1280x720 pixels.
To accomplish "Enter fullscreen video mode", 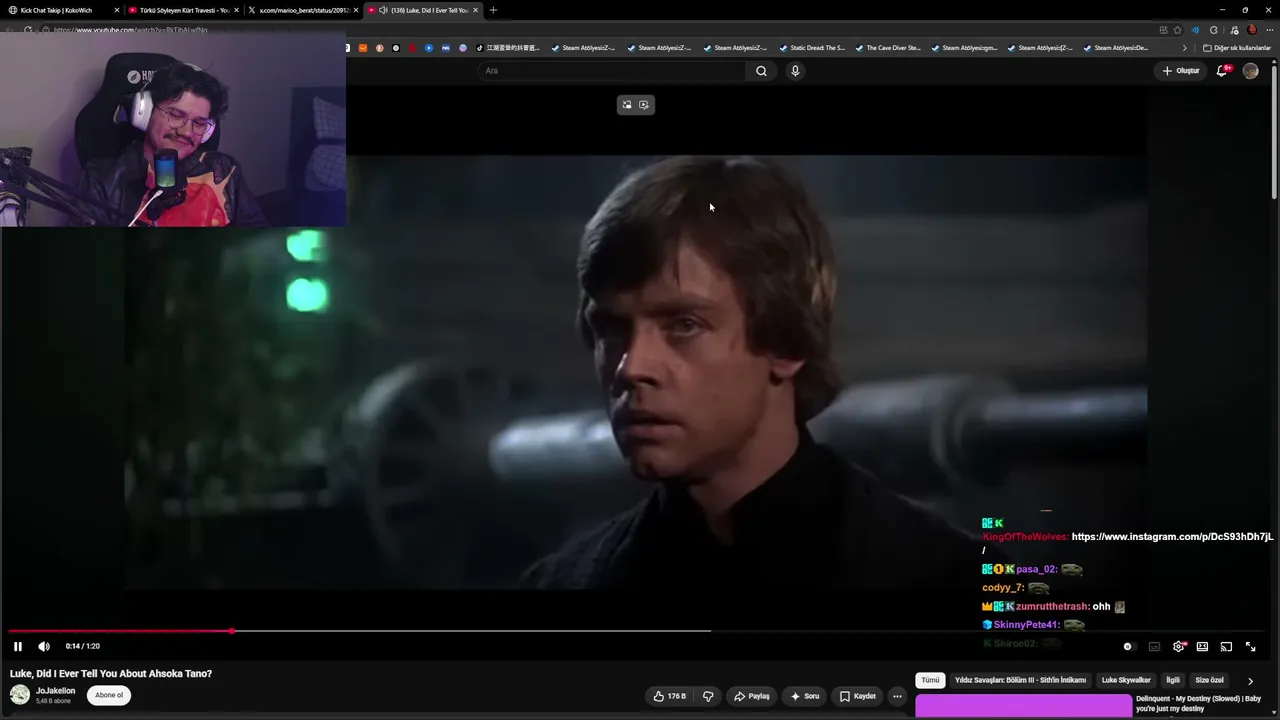I will pyautogui.click(x=1250, y=647).
